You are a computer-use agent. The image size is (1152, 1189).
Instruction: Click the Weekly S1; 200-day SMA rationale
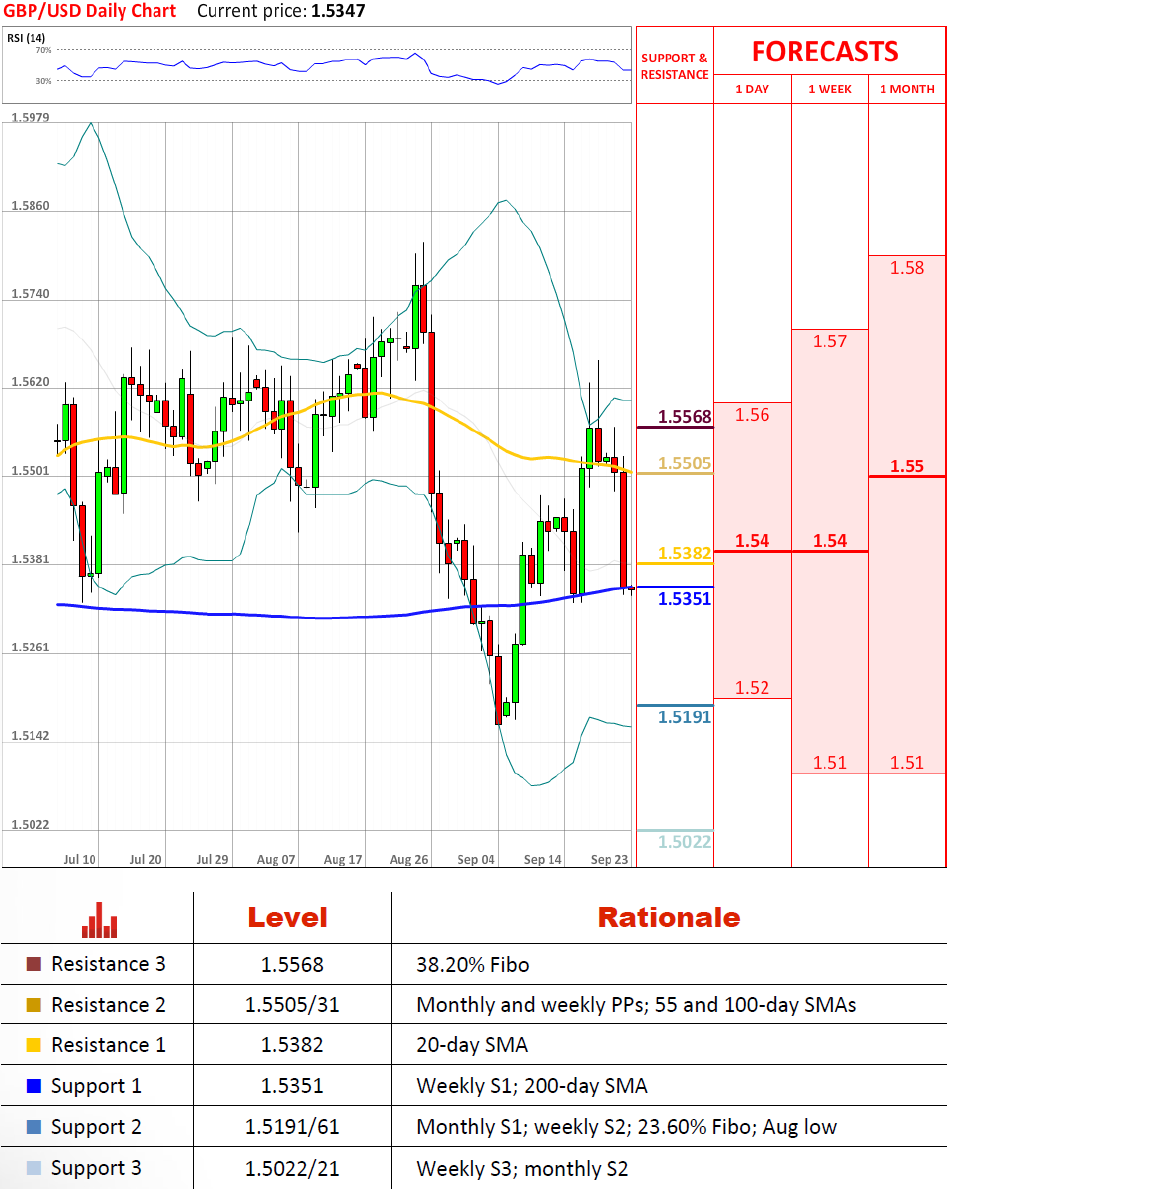coord(532,1086)
